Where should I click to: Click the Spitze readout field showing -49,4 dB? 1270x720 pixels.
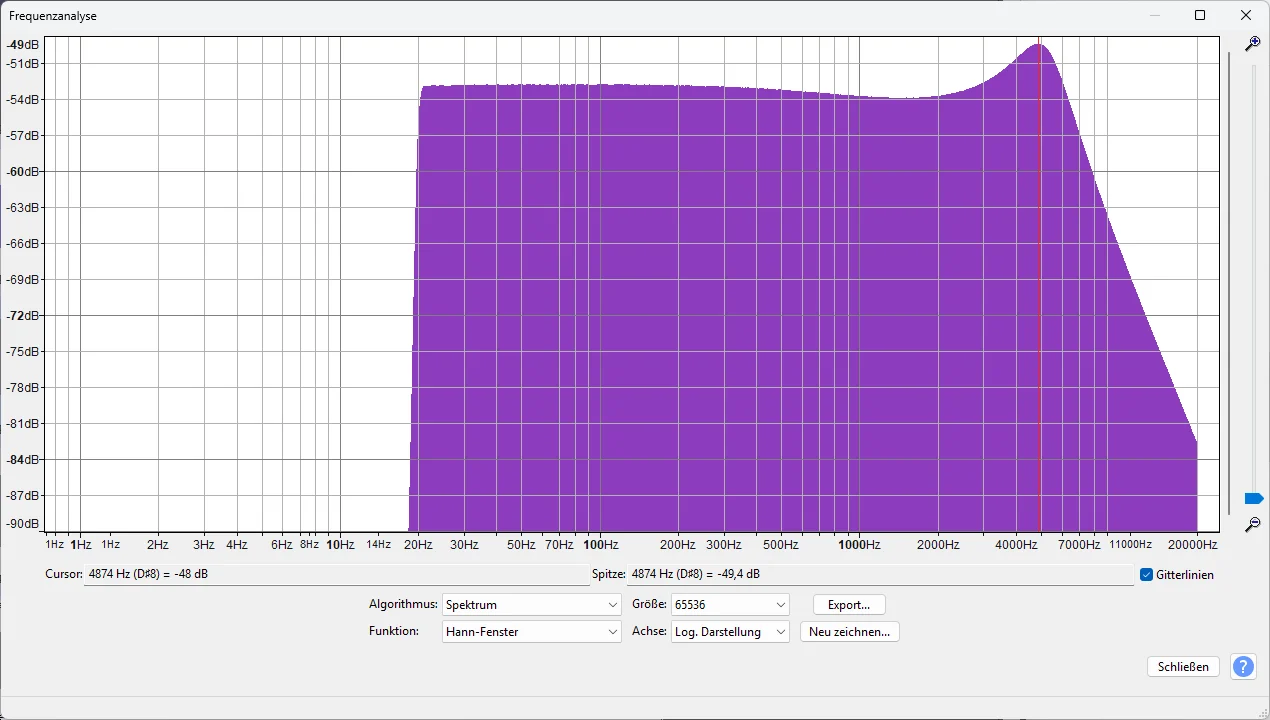coord(880,575)
